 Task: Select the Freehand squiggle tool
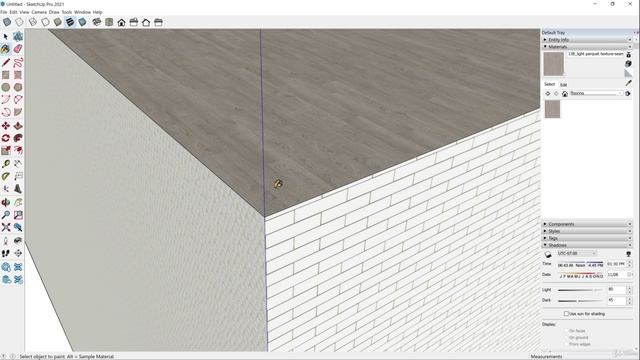(18, 62)
